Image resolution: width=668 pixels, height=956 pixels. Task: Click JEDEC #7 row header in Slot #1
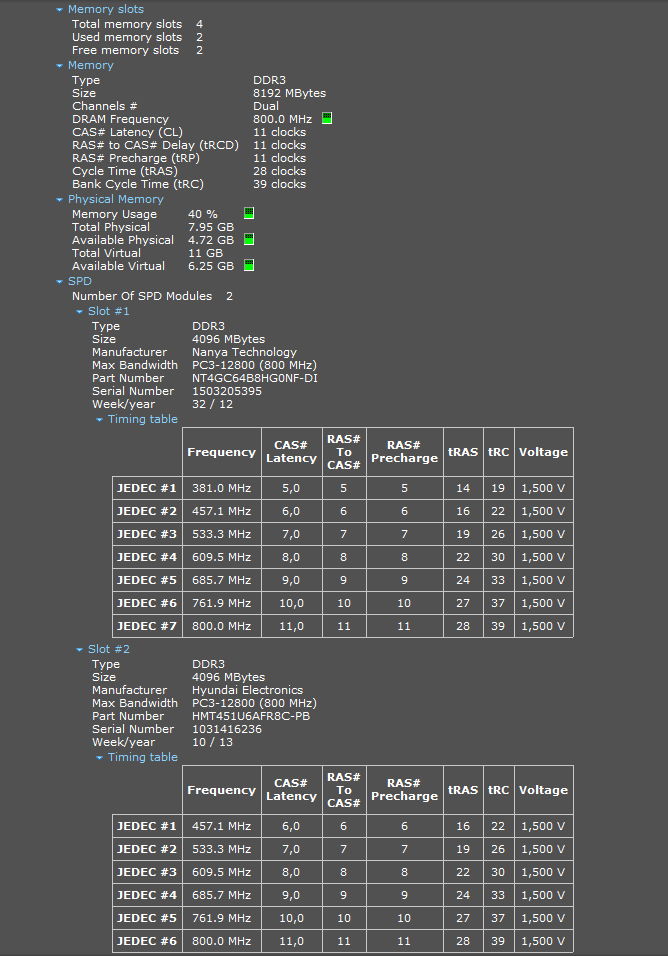point(147,626)
